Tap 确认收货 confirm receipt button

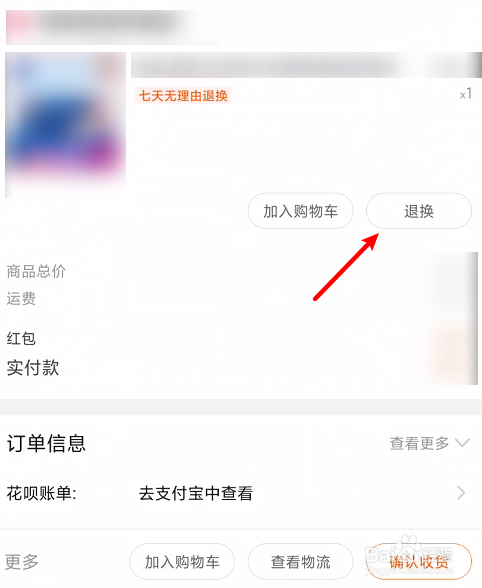pyautogui.click(x=419, y=561)
